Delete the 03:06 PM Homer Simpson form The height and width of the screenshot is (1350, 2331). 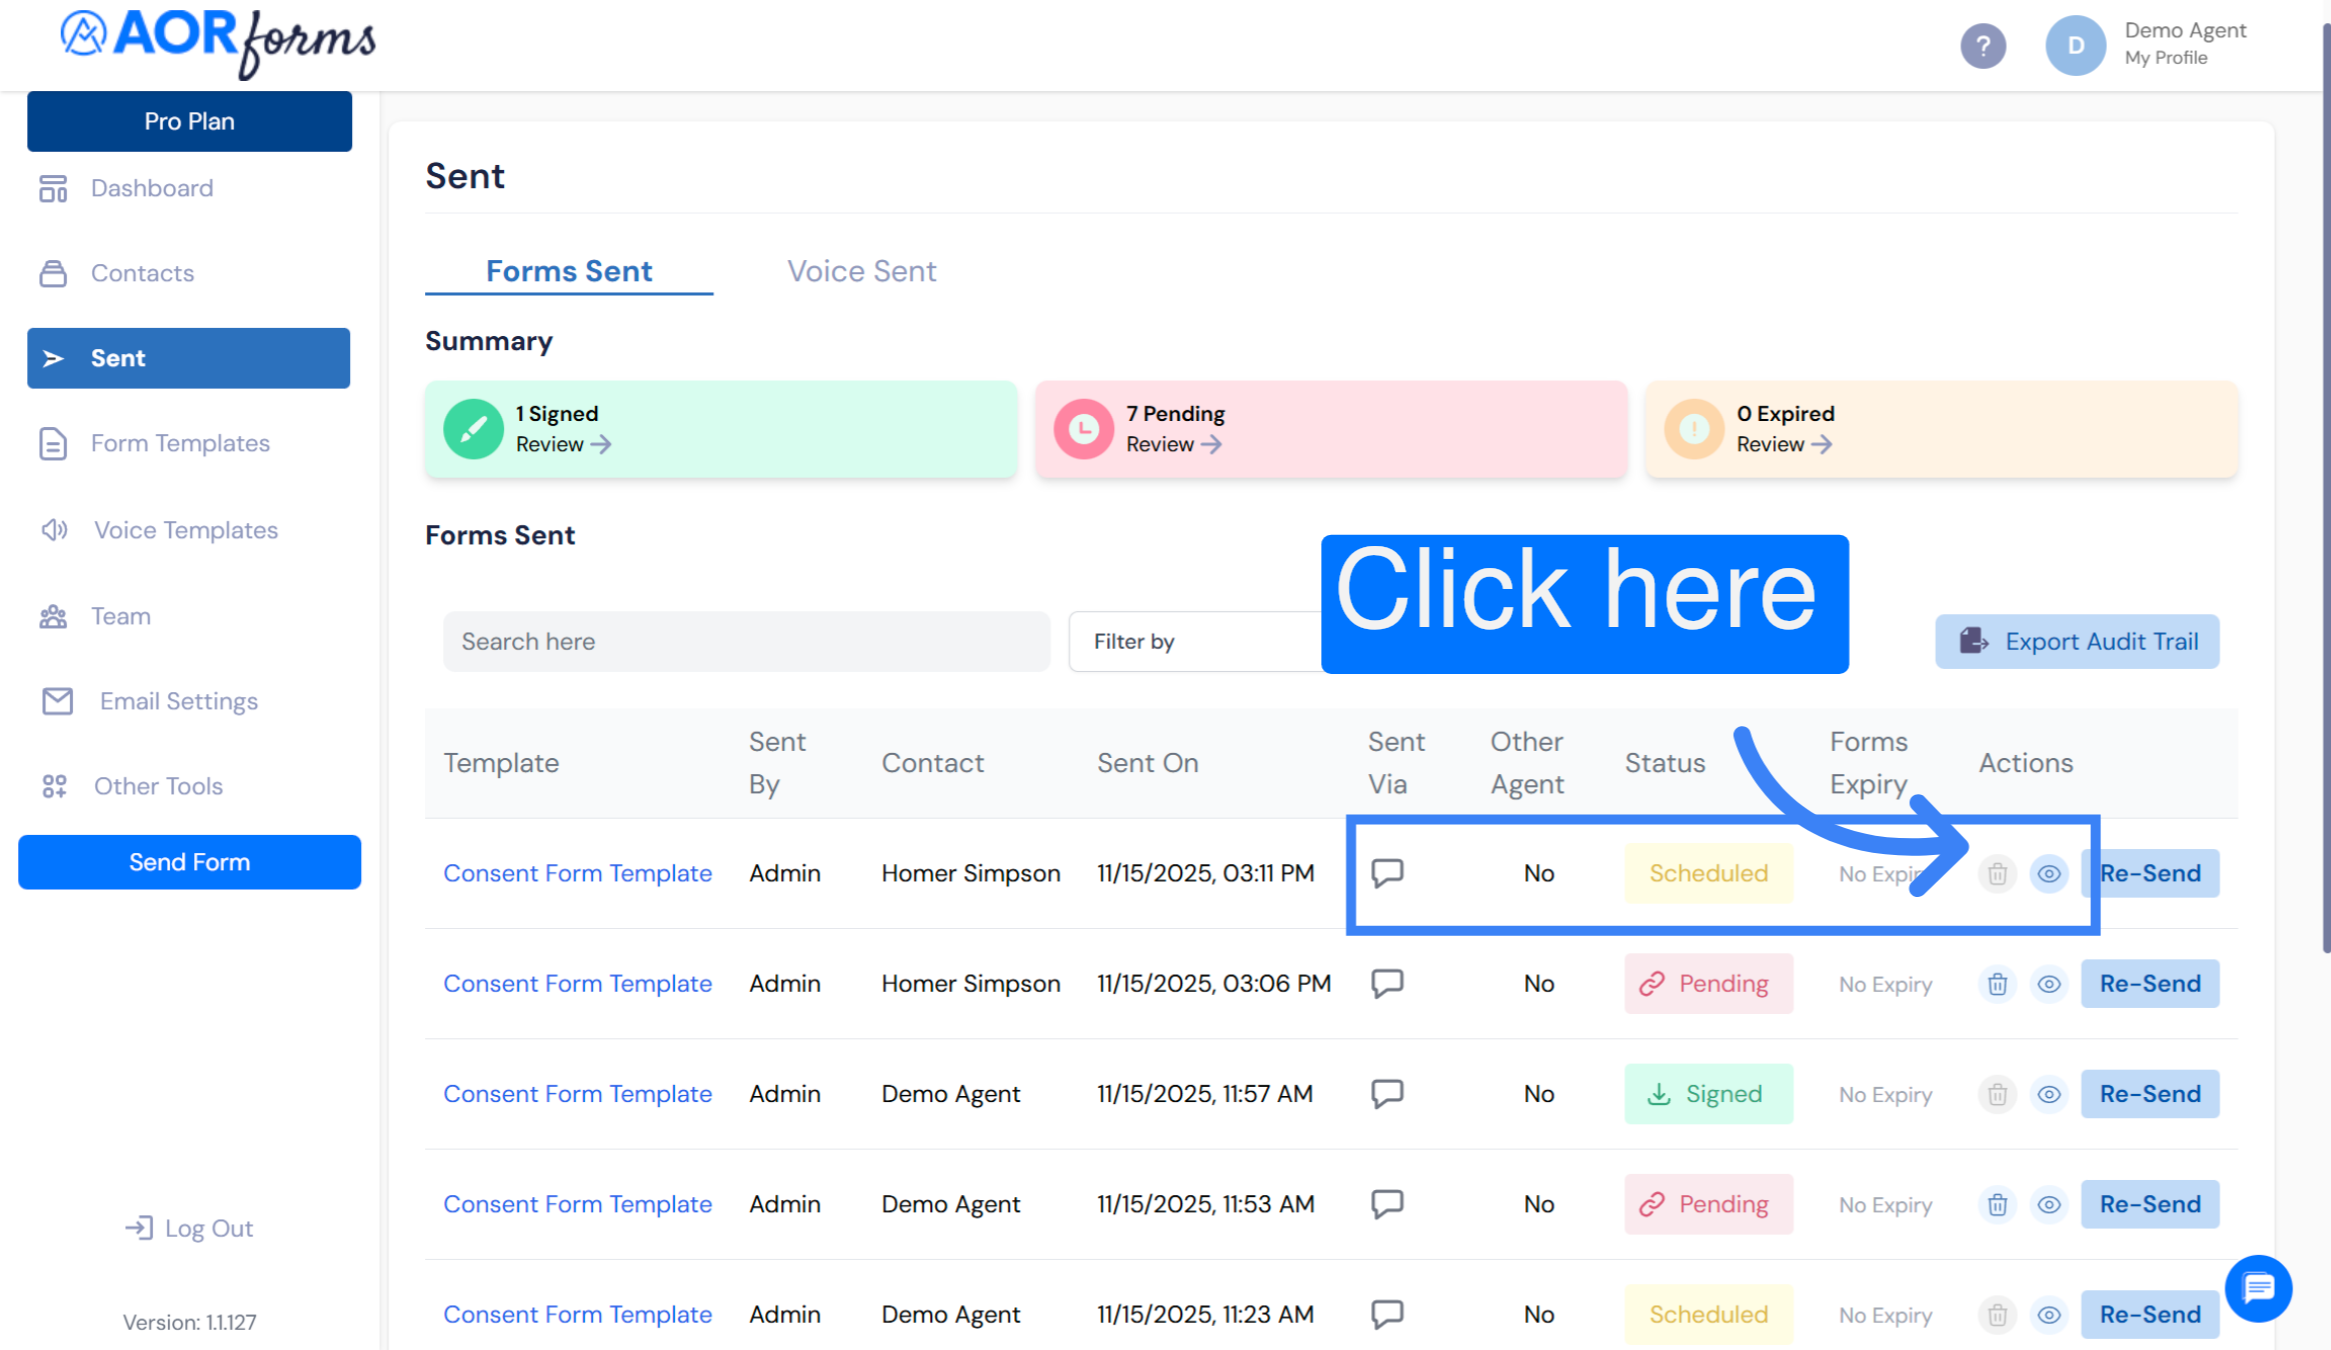(1997, 984)
